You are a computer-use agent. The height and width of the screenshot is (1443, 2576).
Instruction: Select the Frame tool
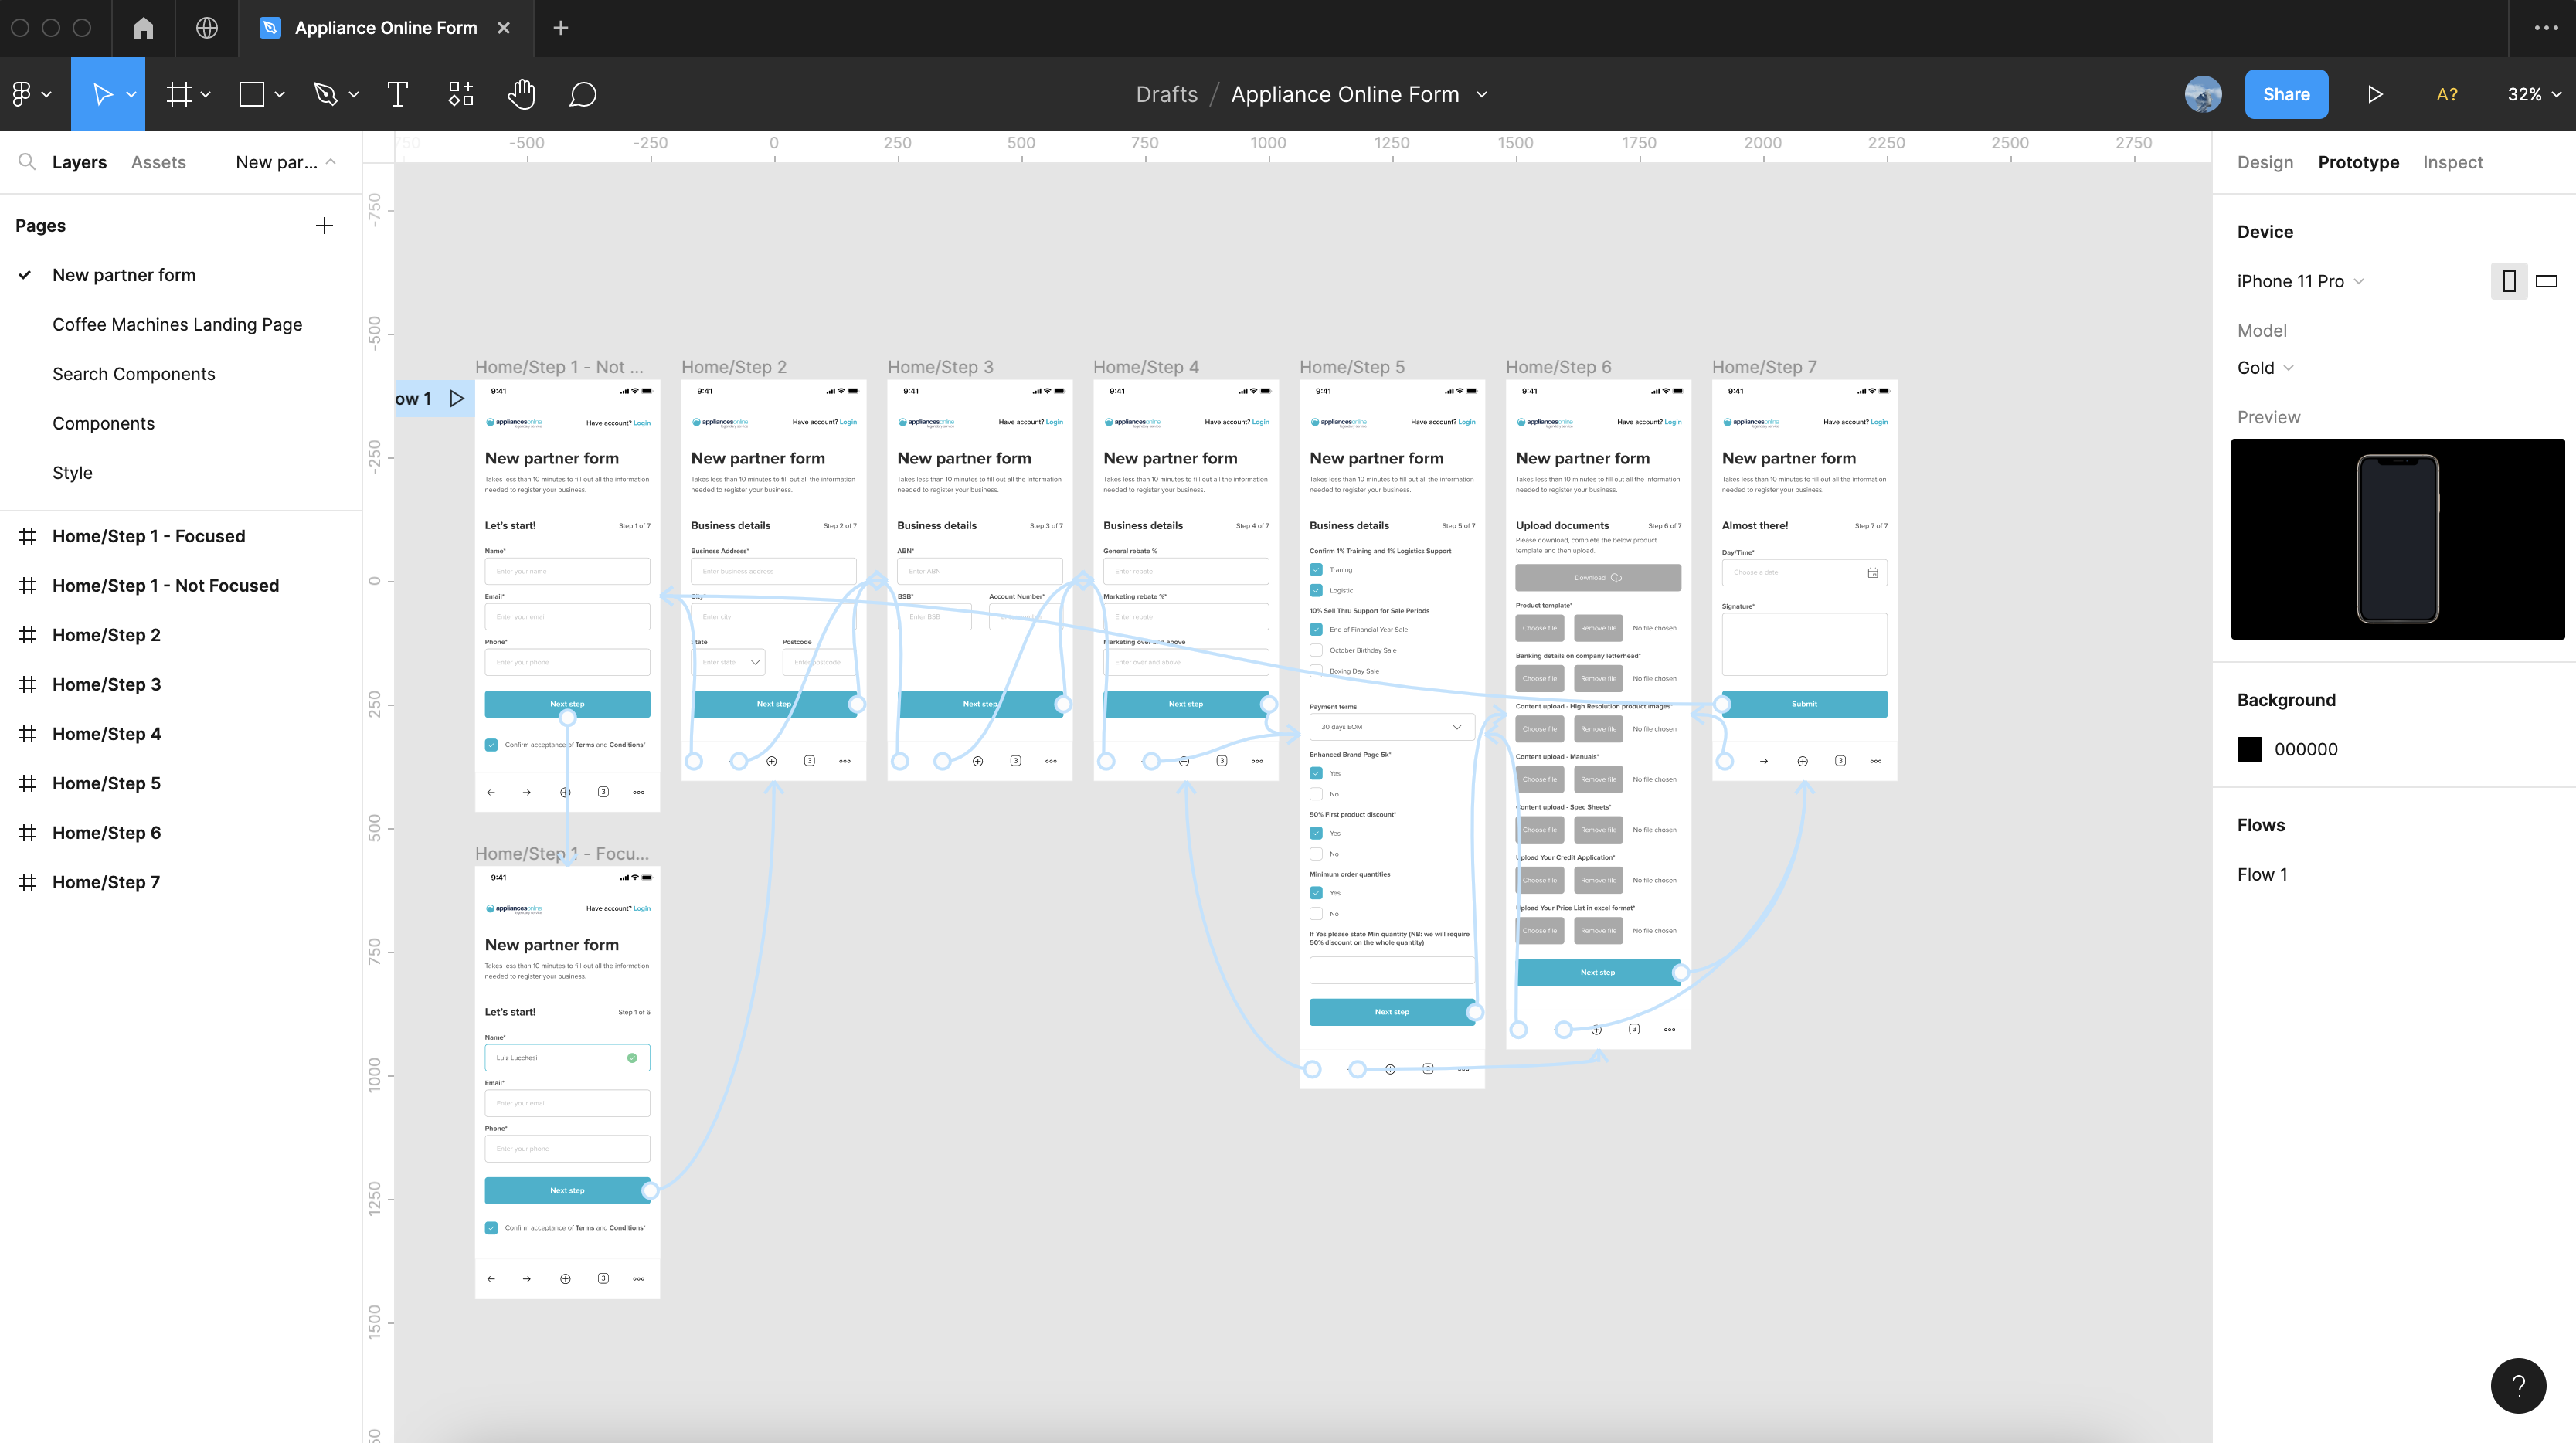click(179, 94)
